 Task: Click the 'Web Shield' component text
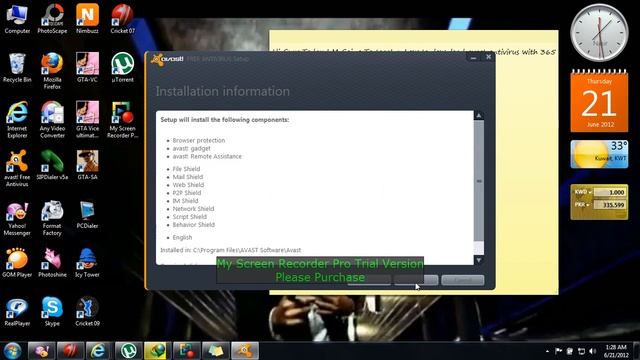point(188,184)
